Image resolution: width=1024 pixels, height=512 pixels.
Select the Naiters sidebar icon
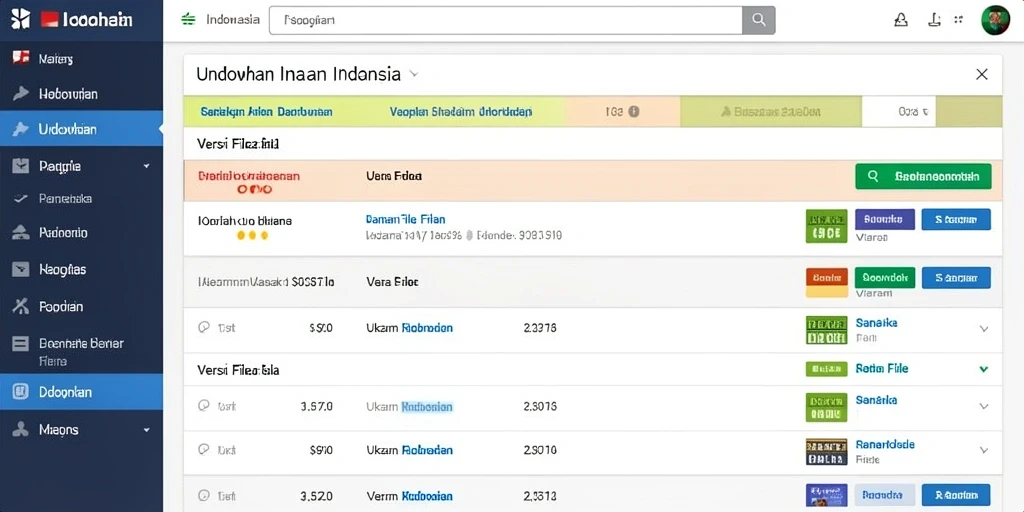[x=21, y=57]
